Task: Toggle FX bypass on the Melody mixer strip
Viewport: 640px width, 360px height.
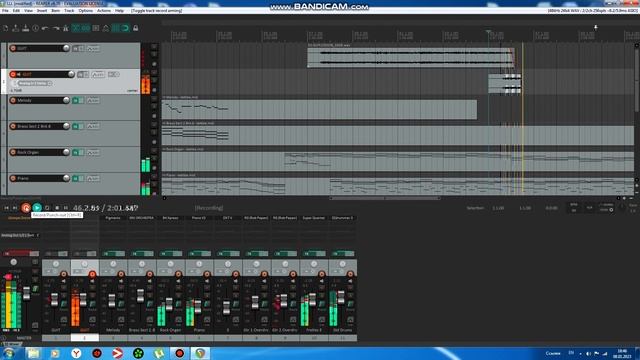Action: coord(121,254)
